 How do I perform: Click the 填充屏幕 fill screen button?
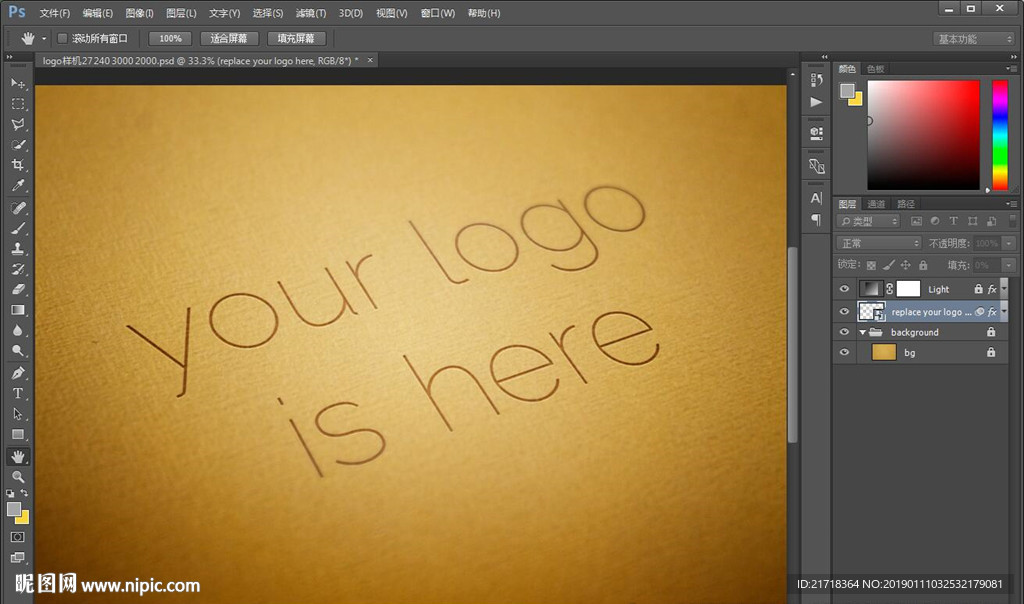click(x=296, y=39)
